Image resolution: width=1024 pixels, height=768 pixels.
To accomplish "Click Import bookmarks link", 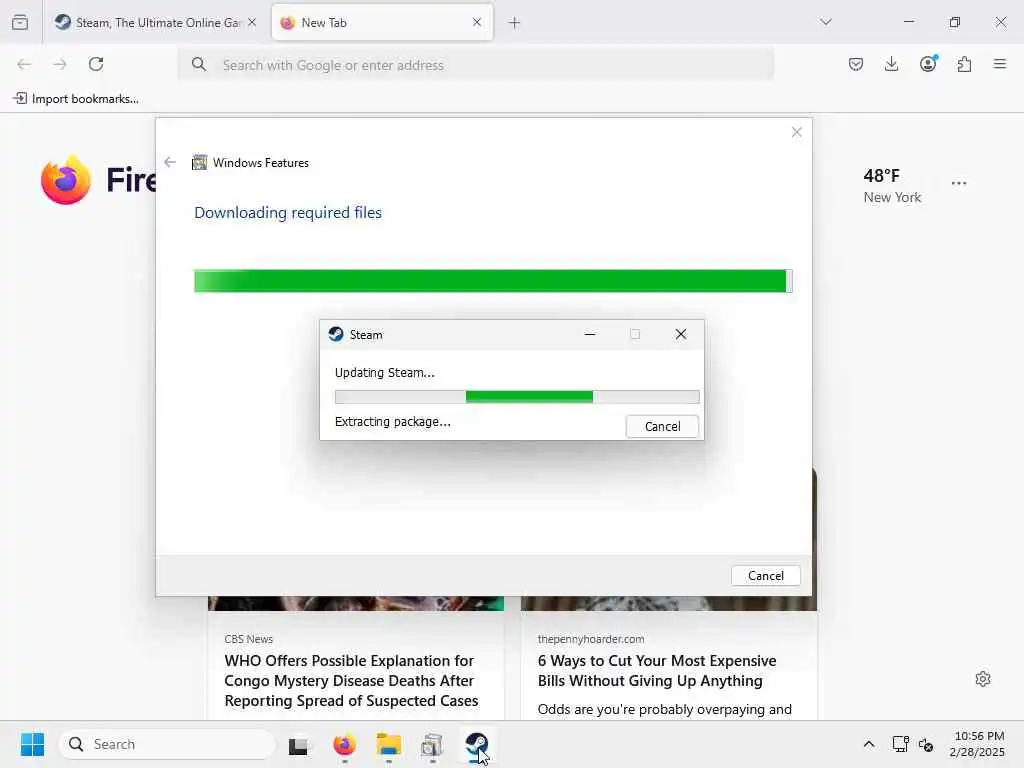I will [76, 99].
